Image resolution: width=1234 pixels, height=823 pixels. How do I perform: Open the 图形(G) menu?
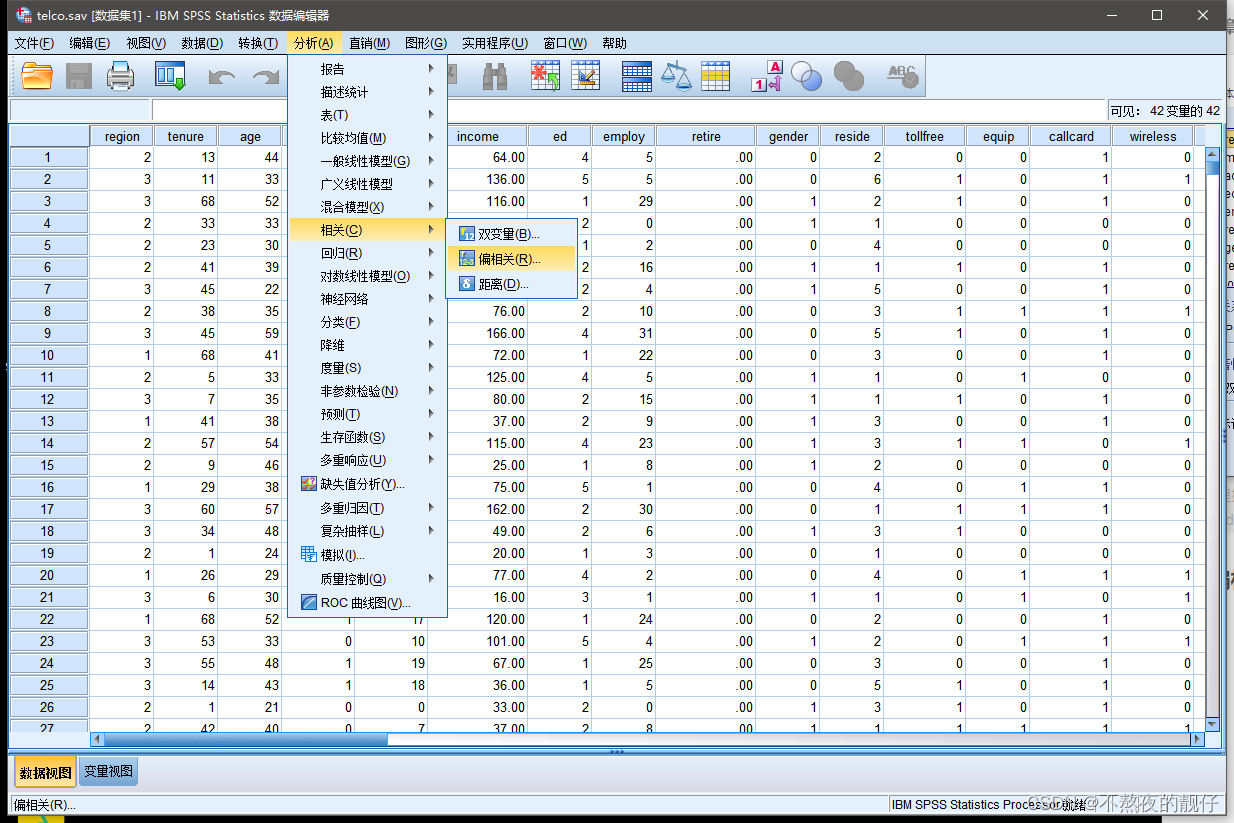(x=426, y=43)
